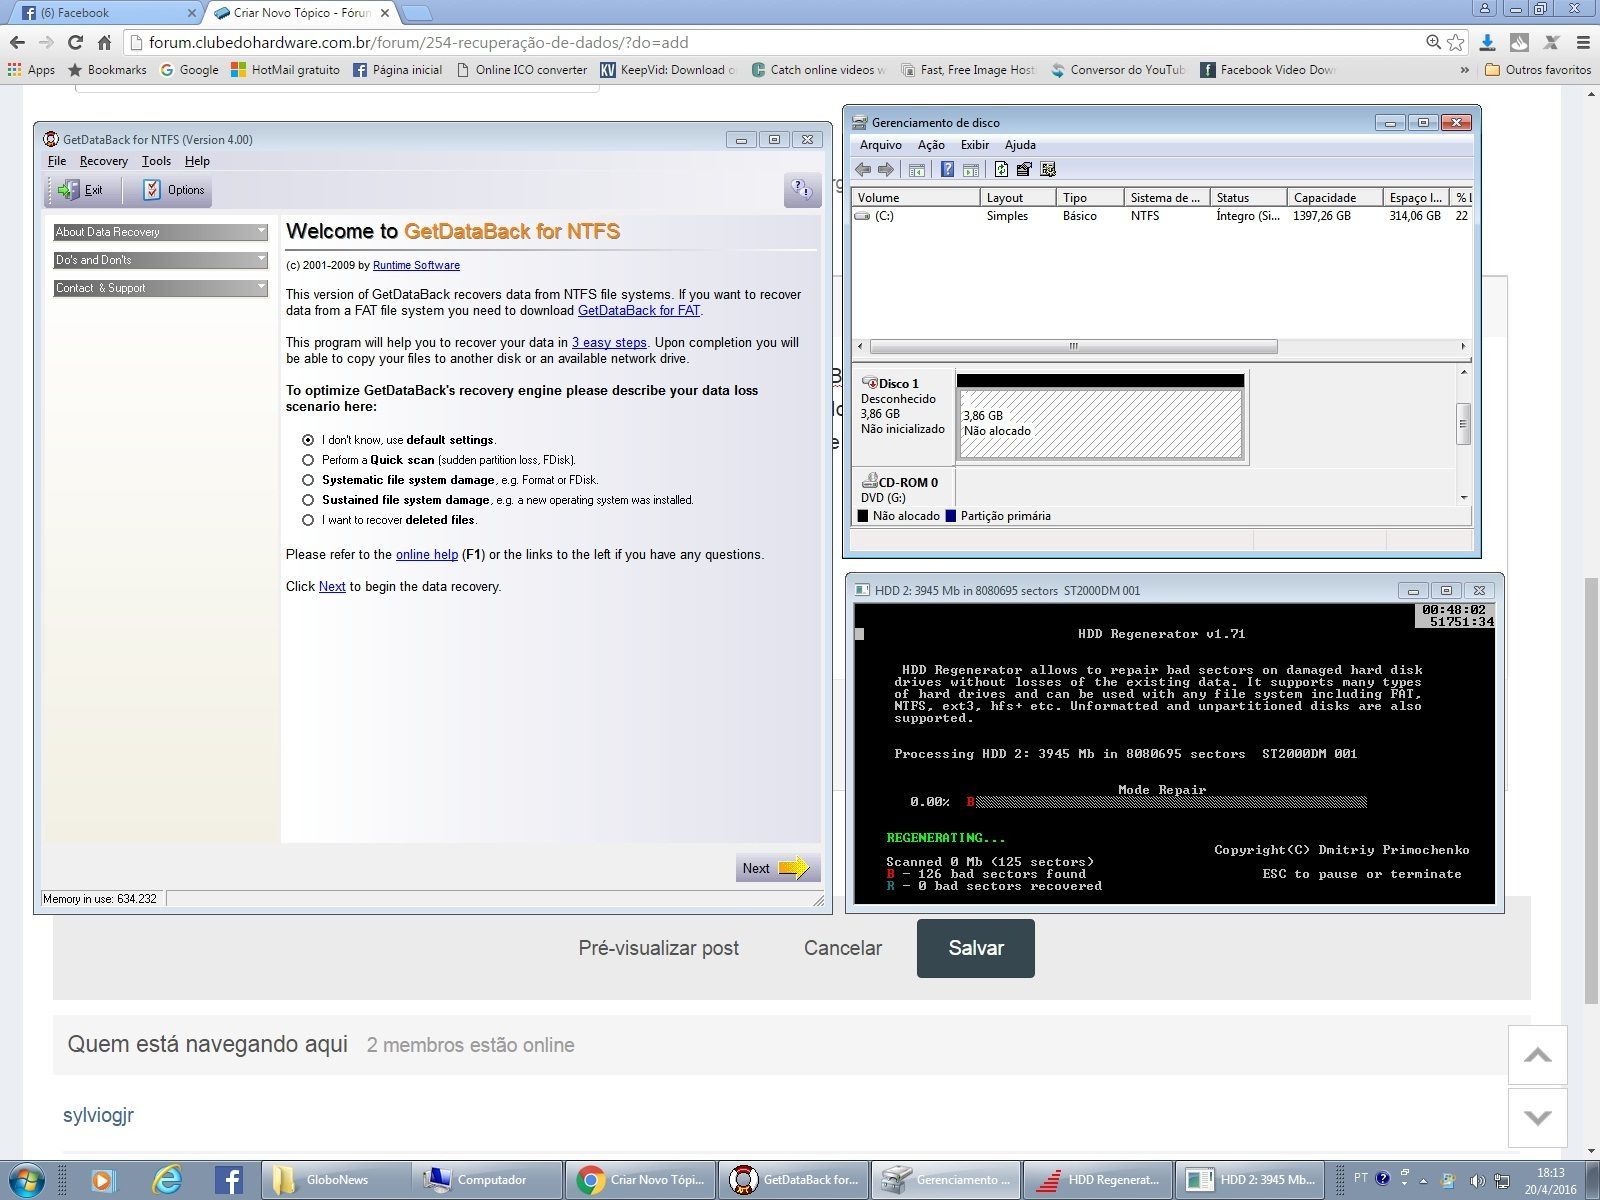1600x1200 pixels.
Task: Bookmark this page with the star icon
Action: pyautogui.click(x=1456, y=42)
